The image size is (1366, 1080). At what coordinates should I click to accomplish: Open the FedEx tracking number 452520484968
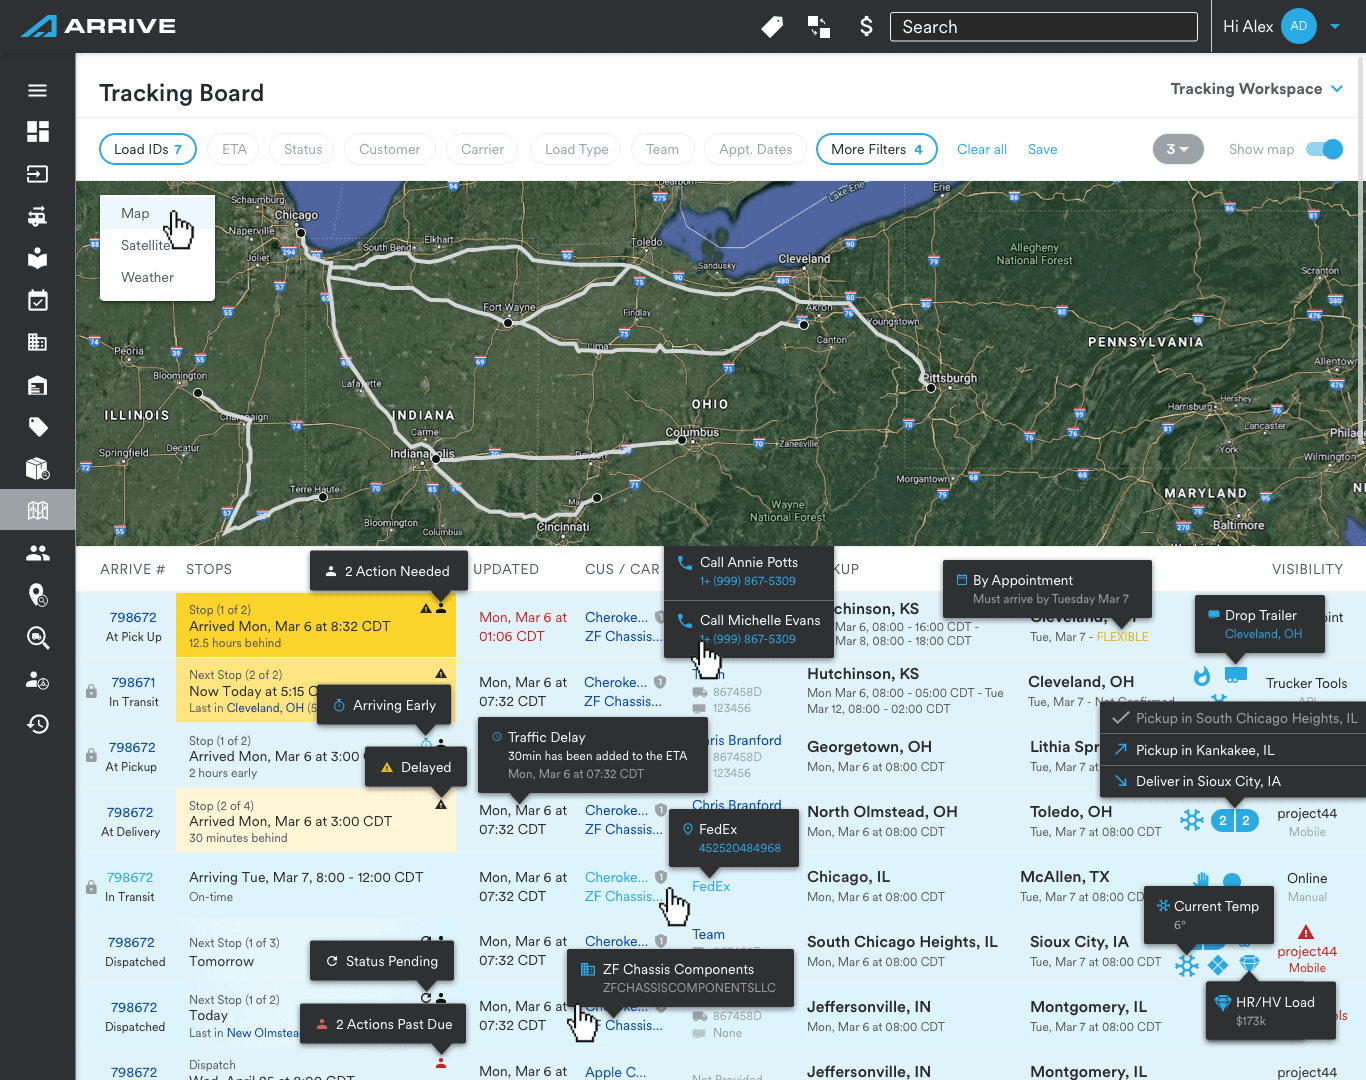pos(740,848)
